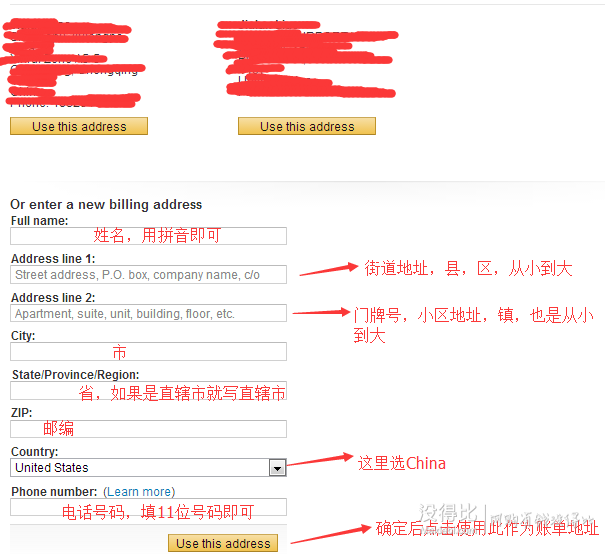Open the United States country combo box
Screen dimensions: 605x554
(x=148, y=468)
